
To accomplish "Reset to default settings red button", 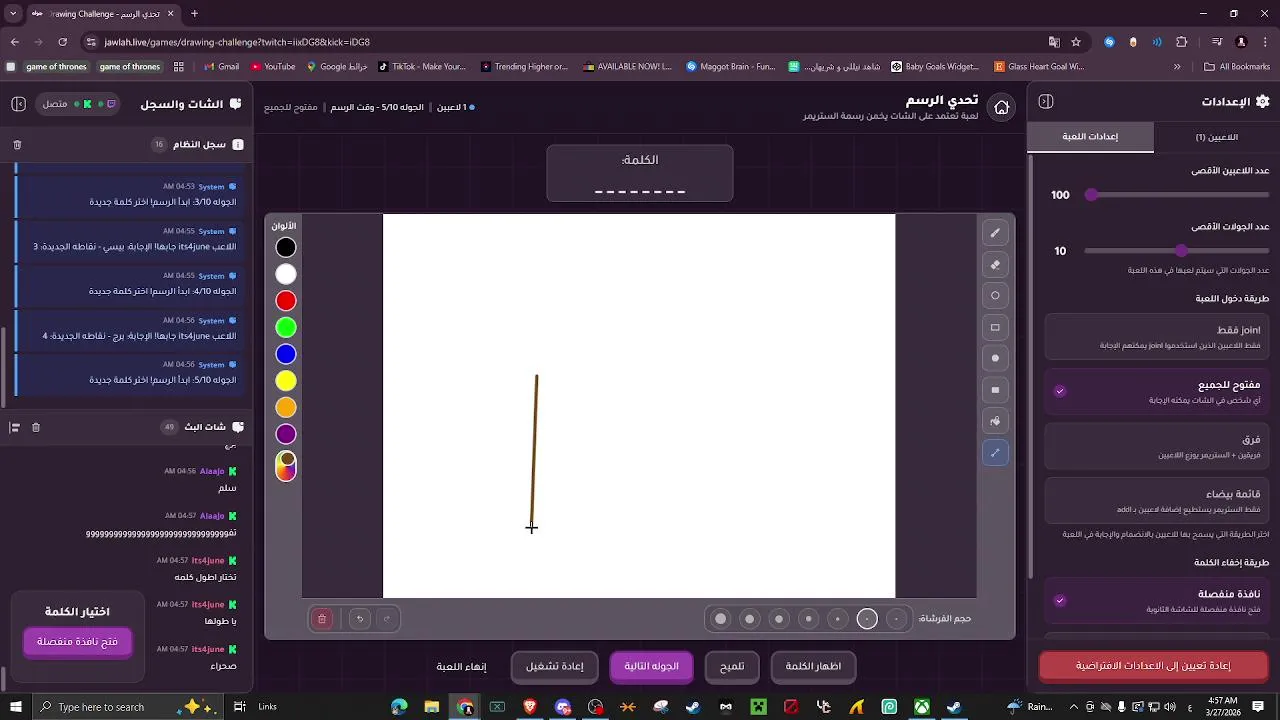I will [x=1153, y=666].
